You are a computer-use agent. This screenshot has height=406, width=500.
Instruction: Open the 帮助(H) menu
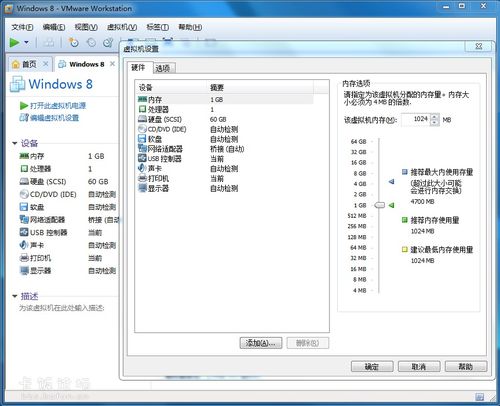click(190, 27)
